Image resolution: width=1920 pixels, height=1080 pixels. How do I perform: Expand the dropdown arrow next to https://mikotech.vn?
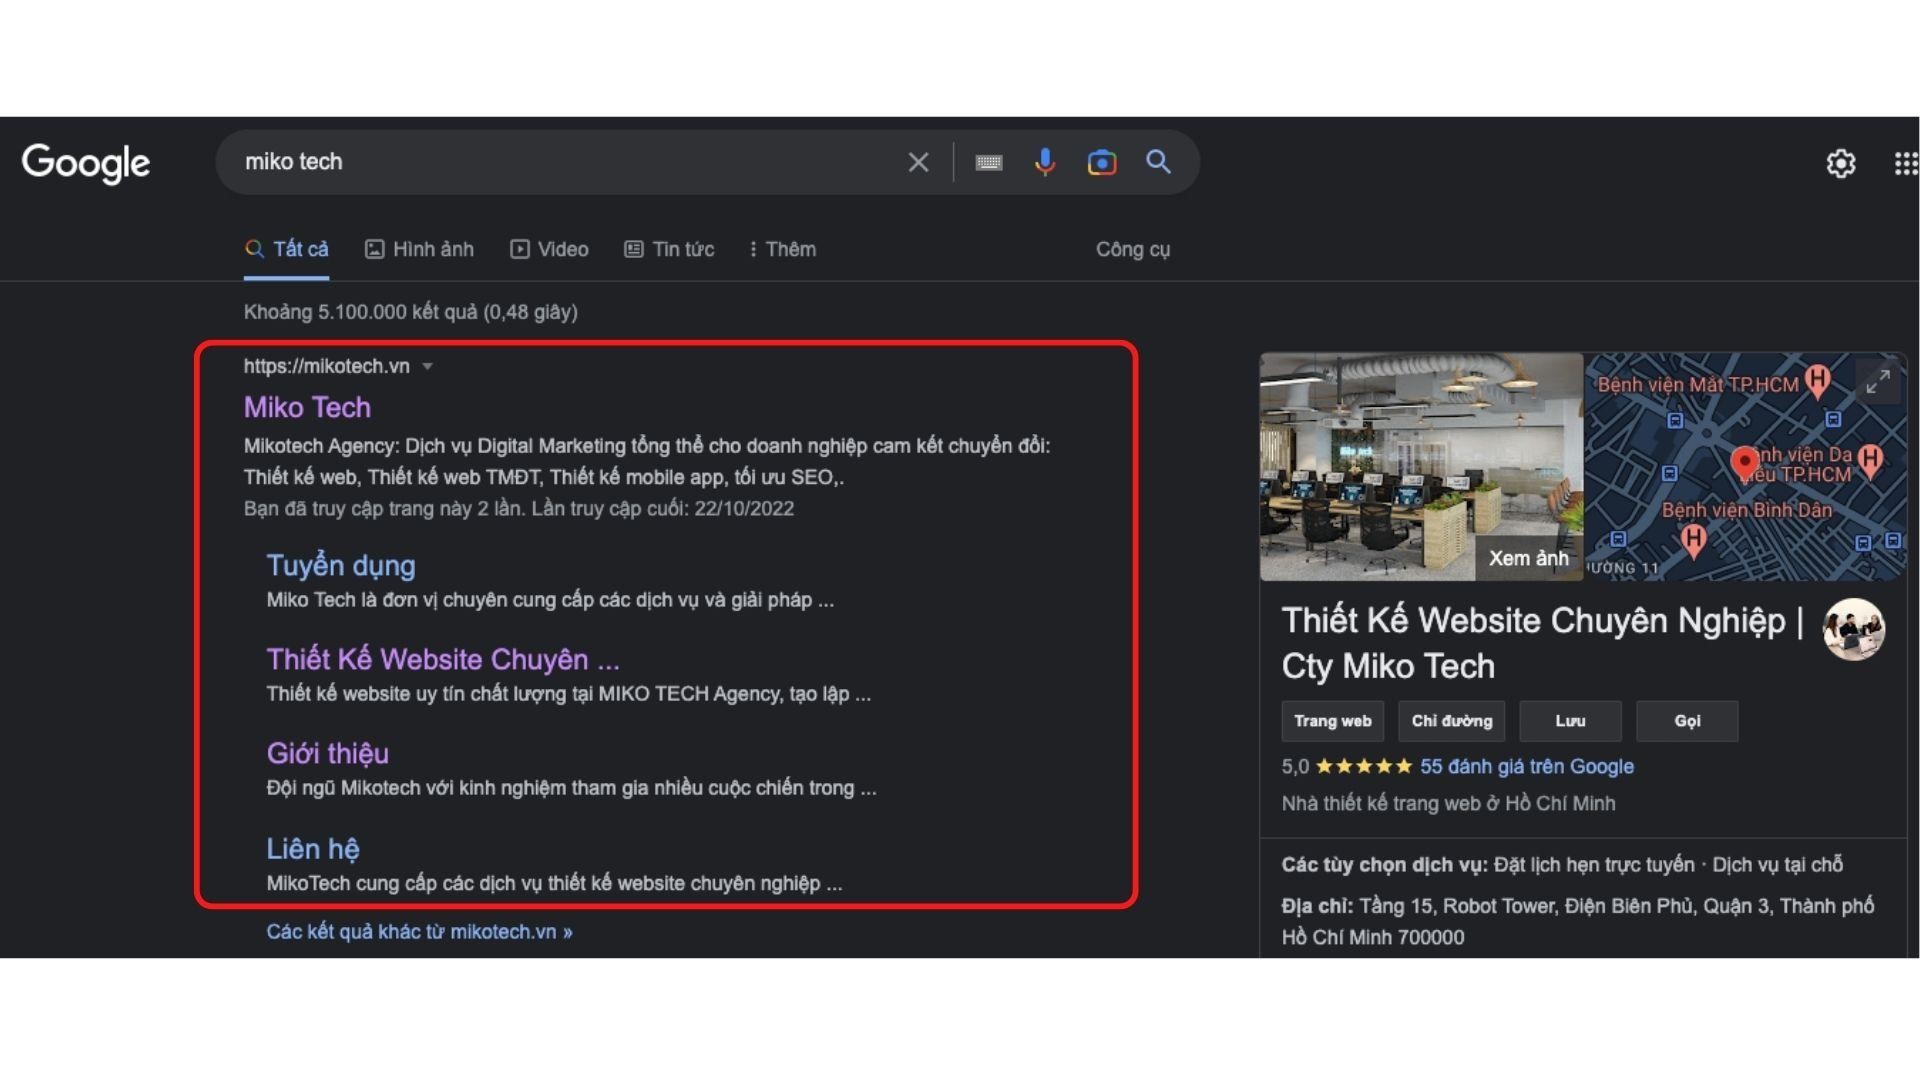point(427,366)
